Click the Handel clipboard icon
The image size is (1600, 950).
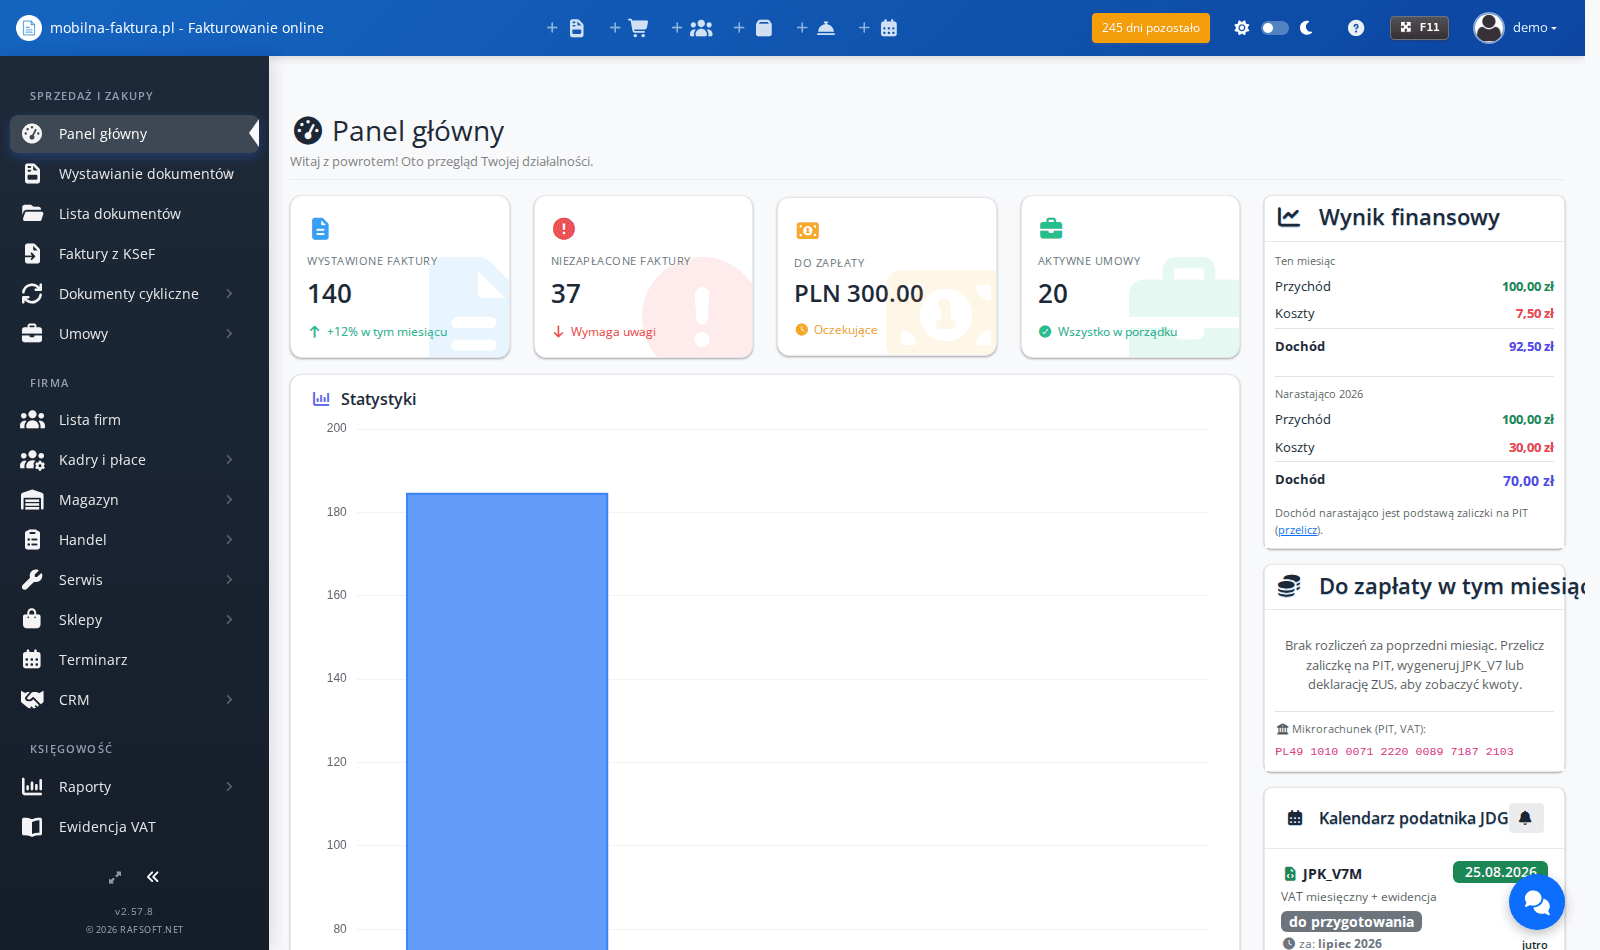tap(32, 540)
